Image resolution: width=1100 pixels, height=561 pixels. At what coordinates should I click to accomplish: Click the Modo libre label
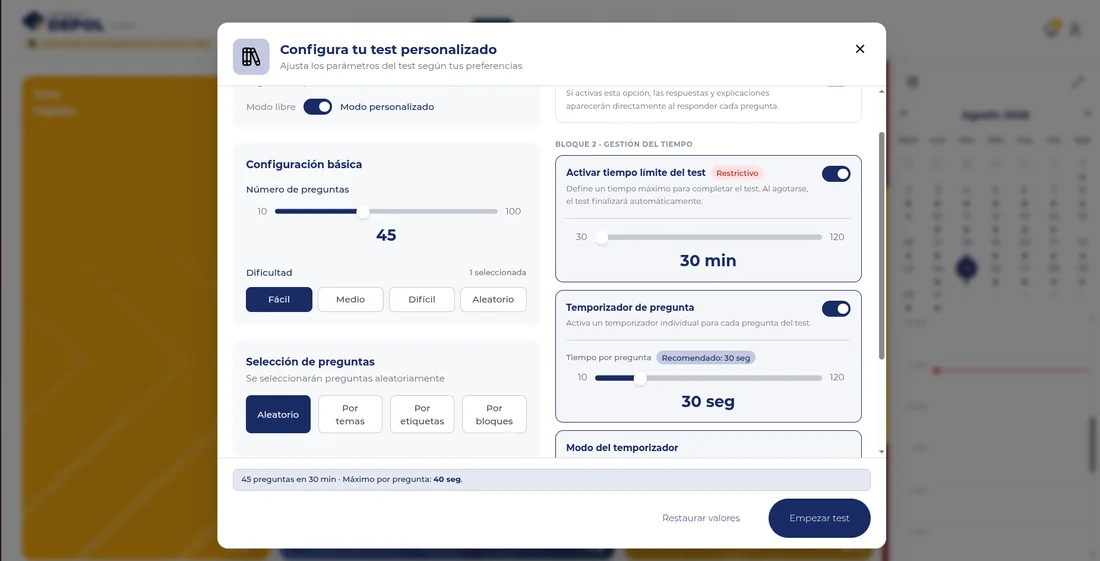(271, 107)
